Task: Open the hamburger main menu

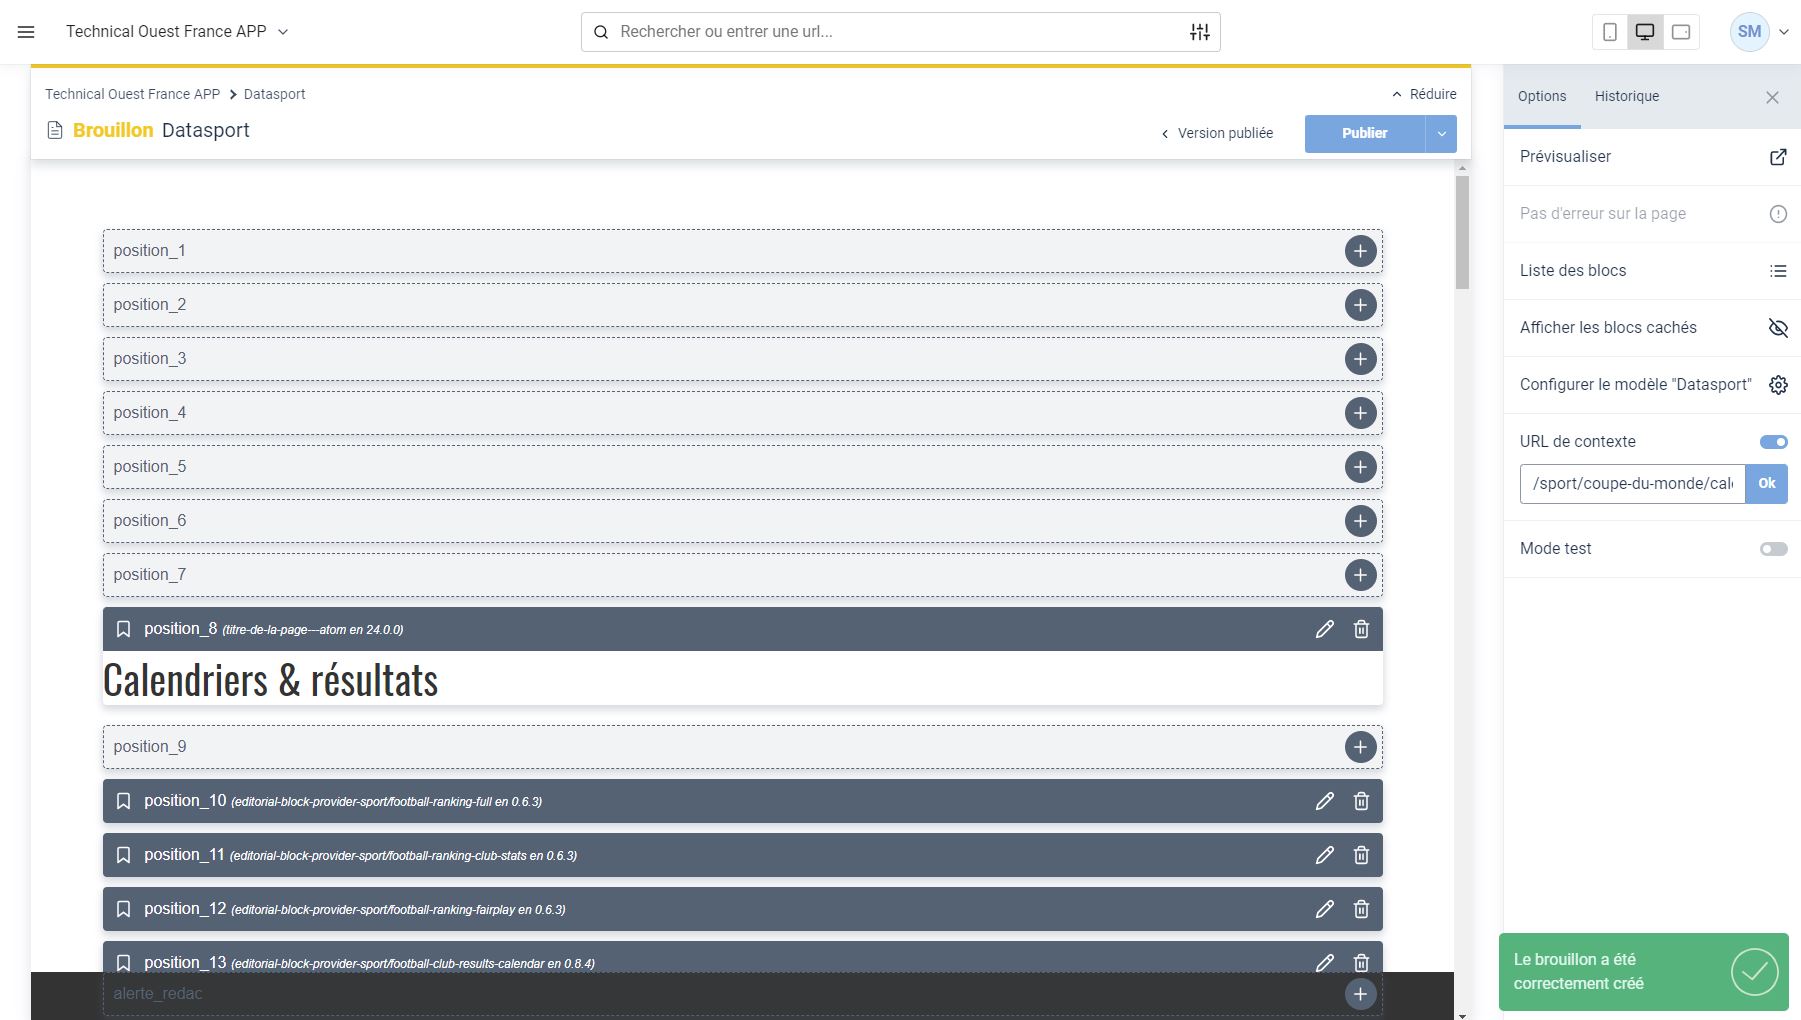Action: pos(26,32)
